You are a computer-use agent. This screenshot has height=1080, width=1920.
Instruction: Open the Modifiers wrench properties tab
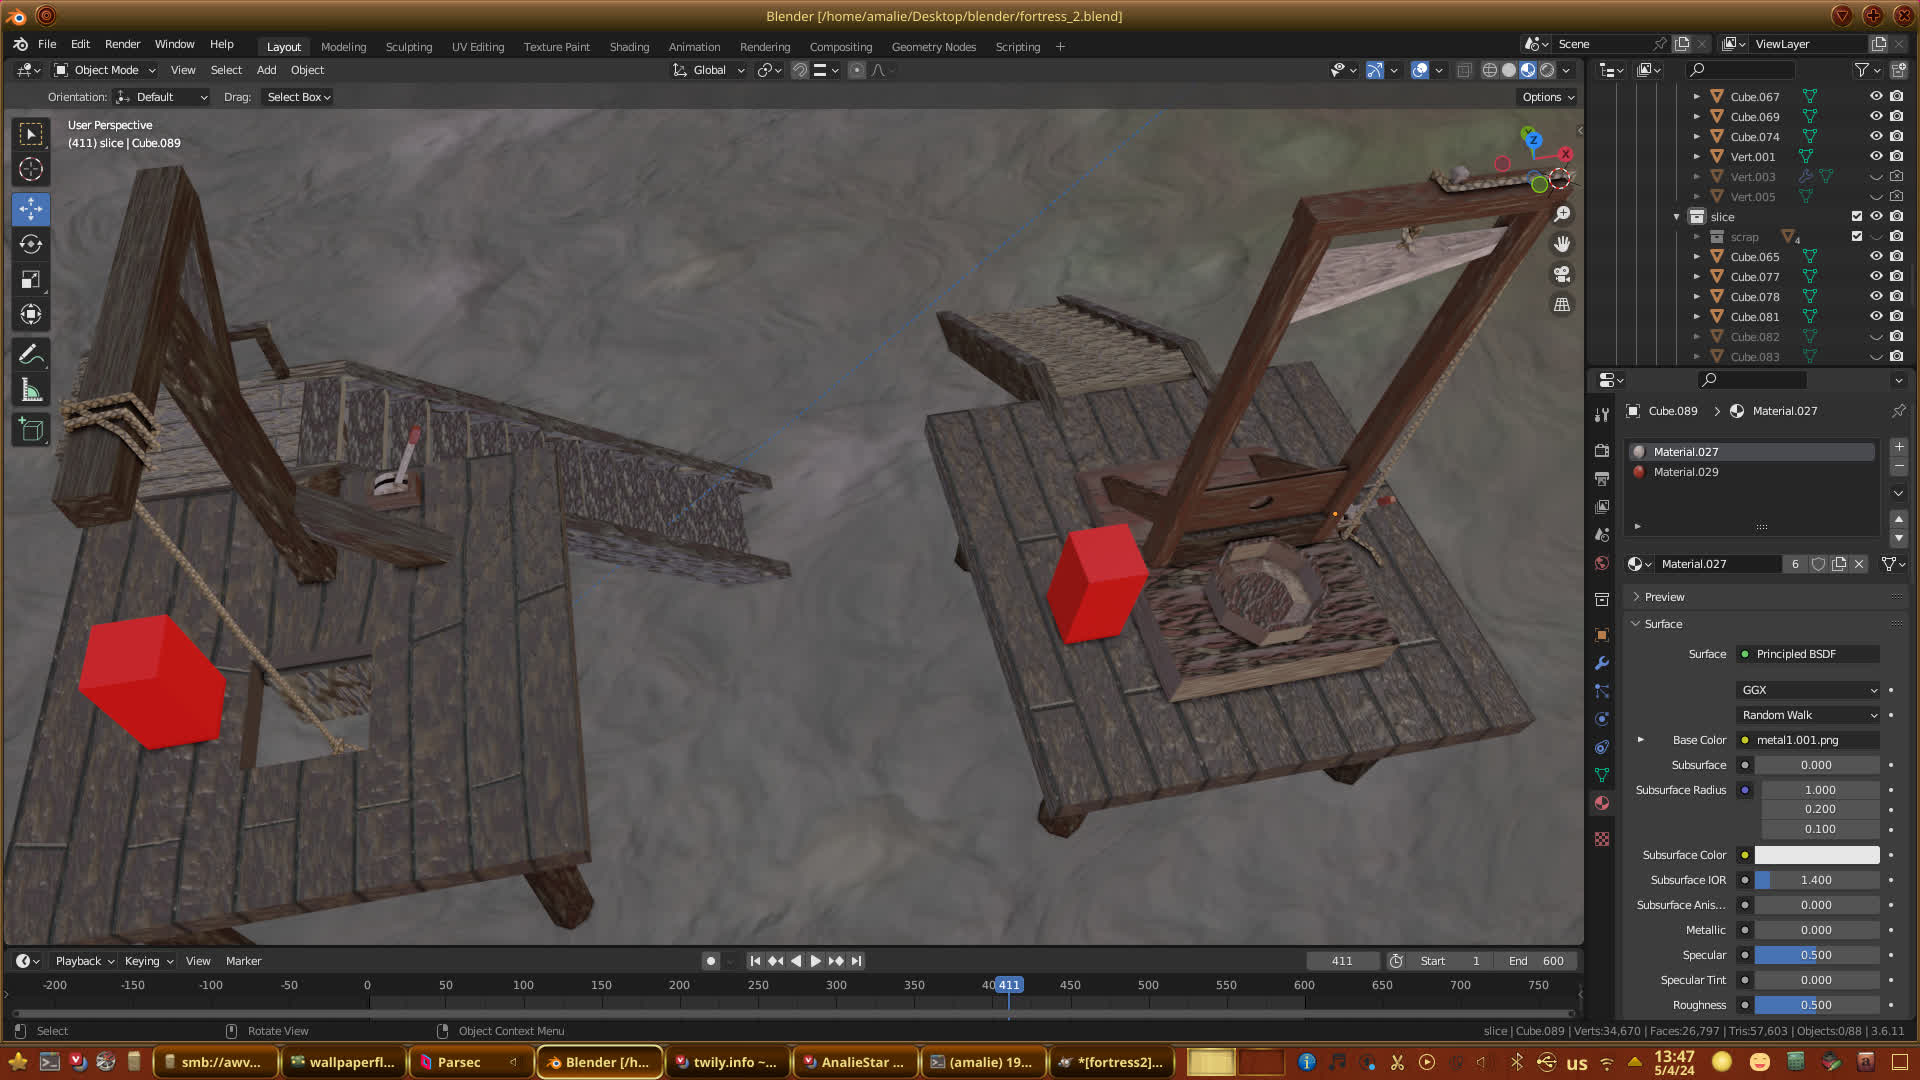point(1601,663)
